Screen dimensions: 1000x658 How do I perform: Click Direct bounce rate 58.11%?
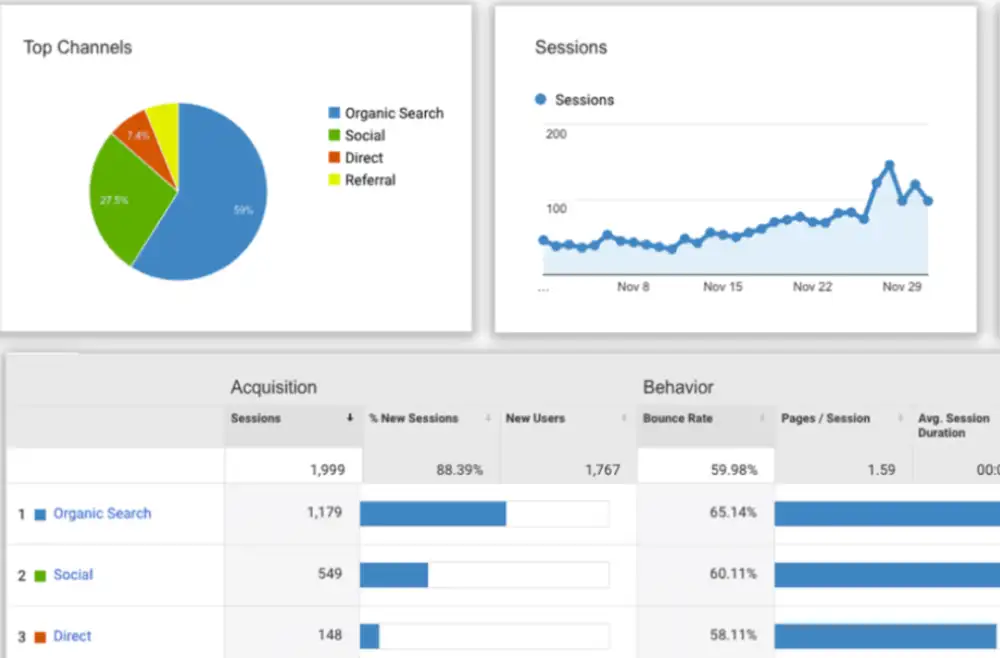tap(733, 634)
